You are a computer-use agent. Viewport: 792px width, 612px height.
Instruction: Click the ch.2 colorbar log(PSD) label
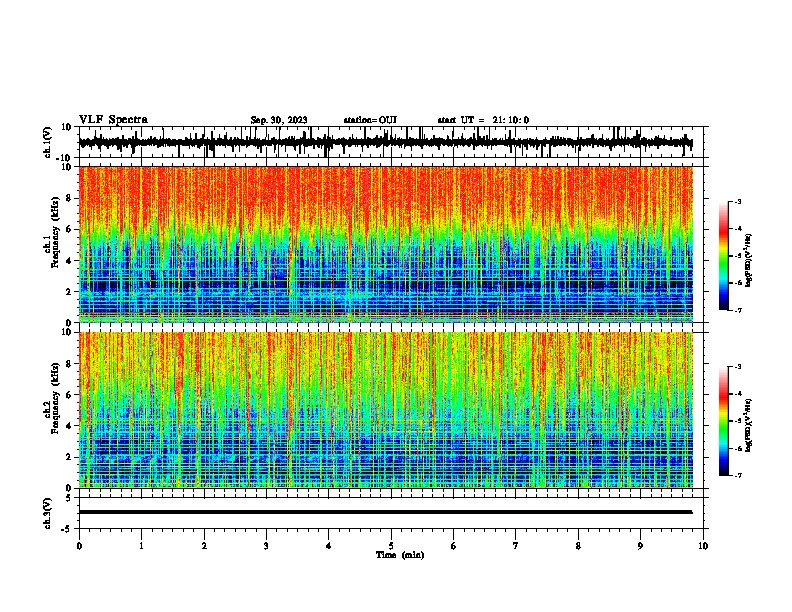tap(749, 425)
